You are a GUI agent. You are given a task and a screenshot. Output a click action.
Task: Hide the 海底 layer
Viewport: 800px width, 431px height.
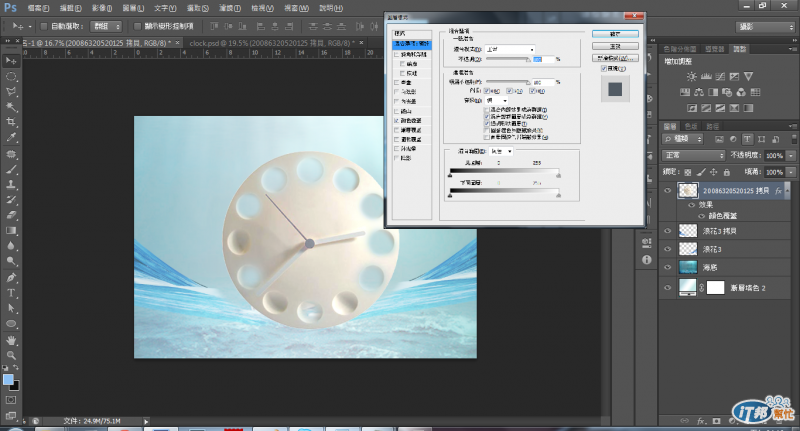click(x=667, y=267)
